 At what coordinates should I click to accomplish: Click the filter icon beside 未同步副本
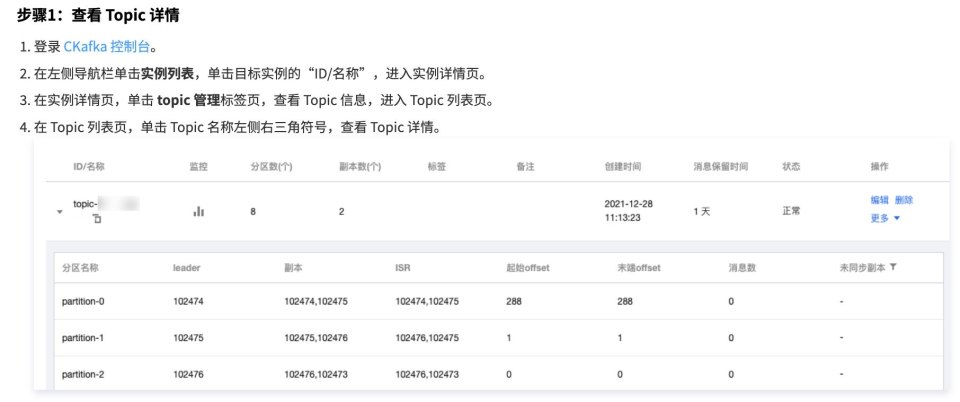[893, 268]
